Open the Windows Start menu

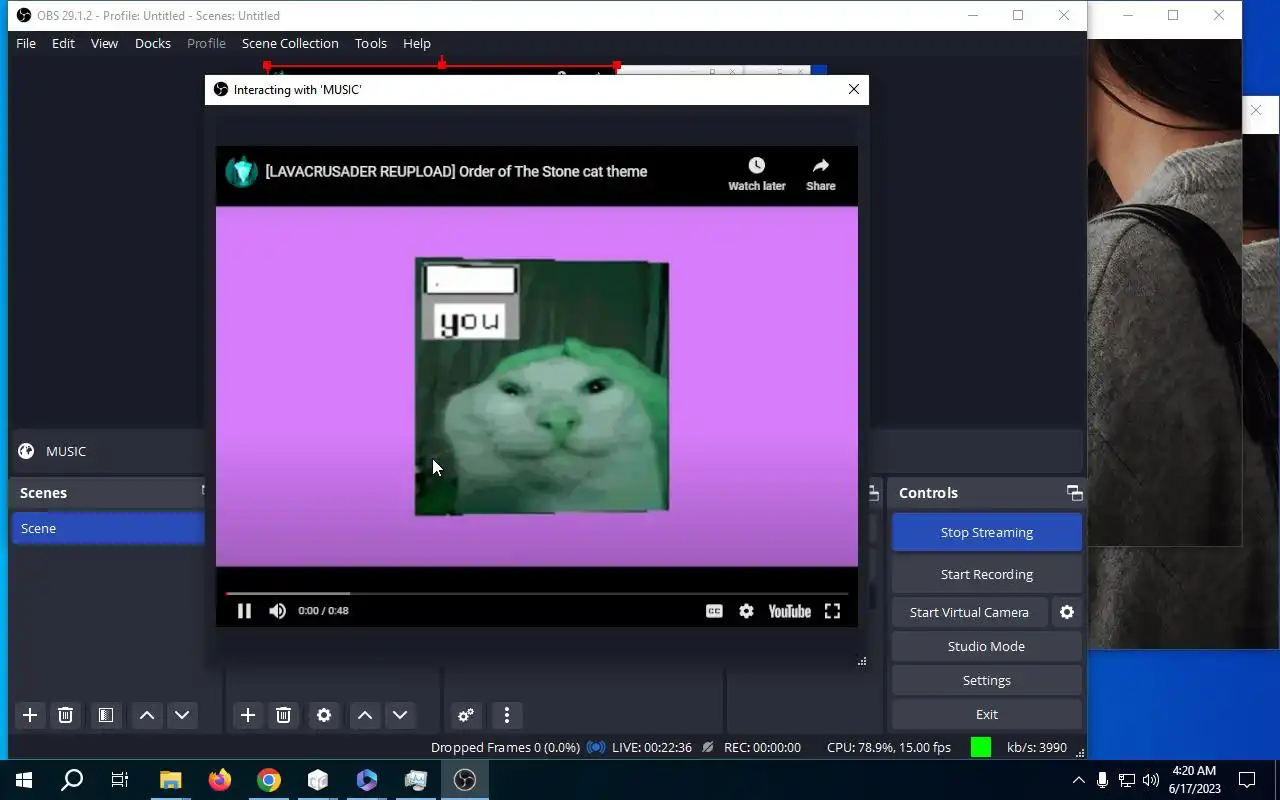24,780
